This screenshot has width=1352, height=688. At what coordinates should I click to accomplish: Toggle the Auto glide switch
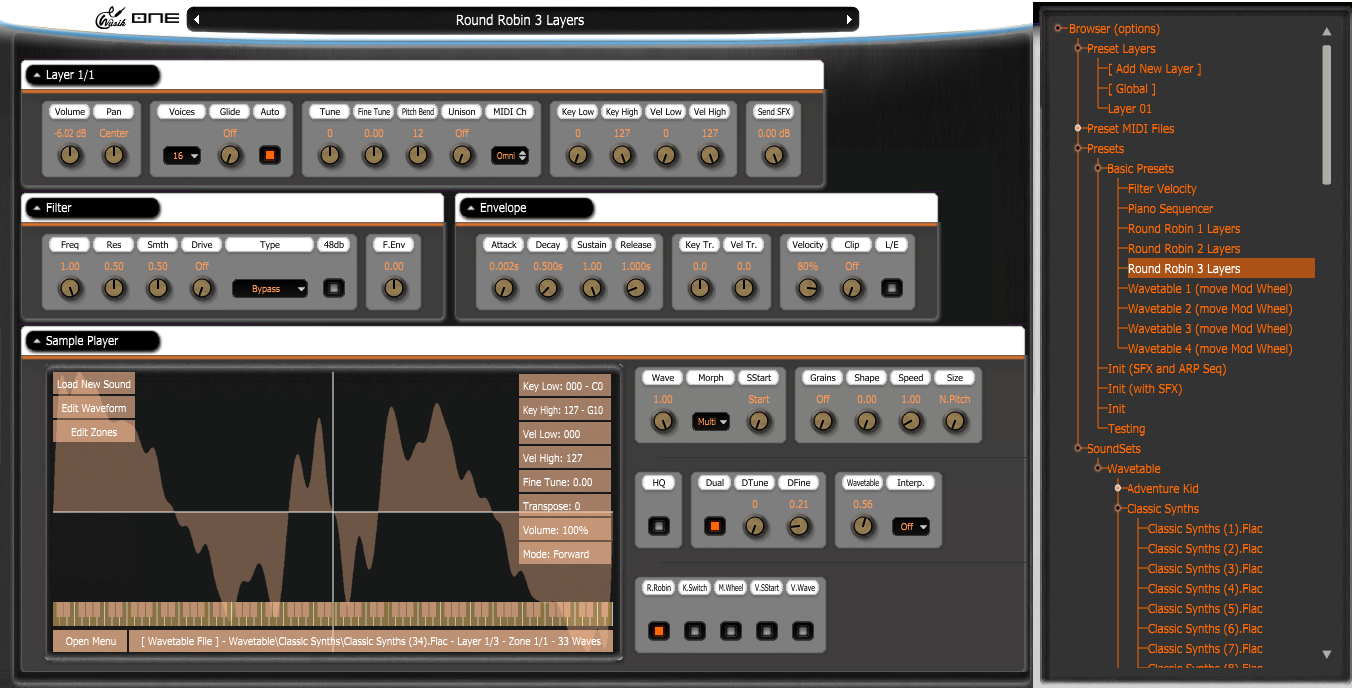269,155
